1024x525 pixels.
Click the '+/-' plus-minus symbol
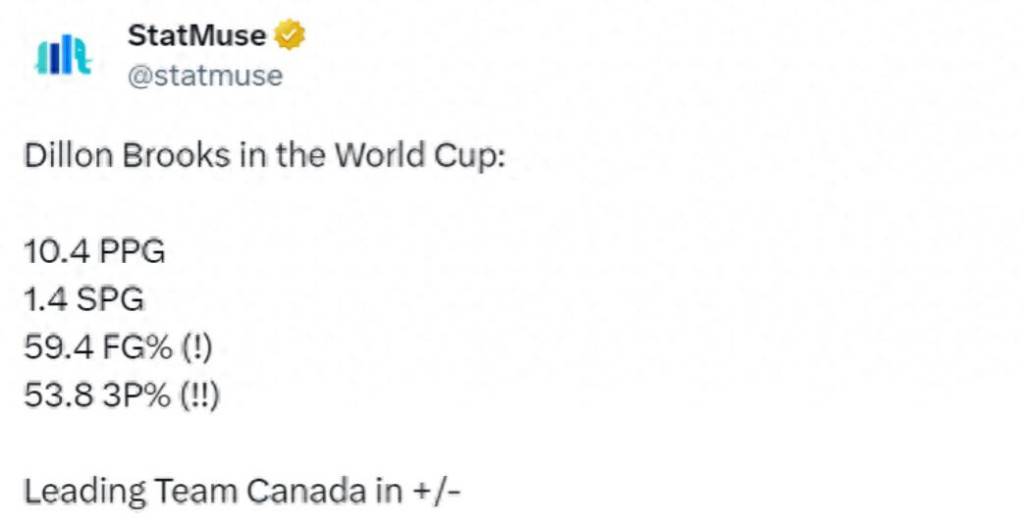pyautogui.click(x=438, y=492)
